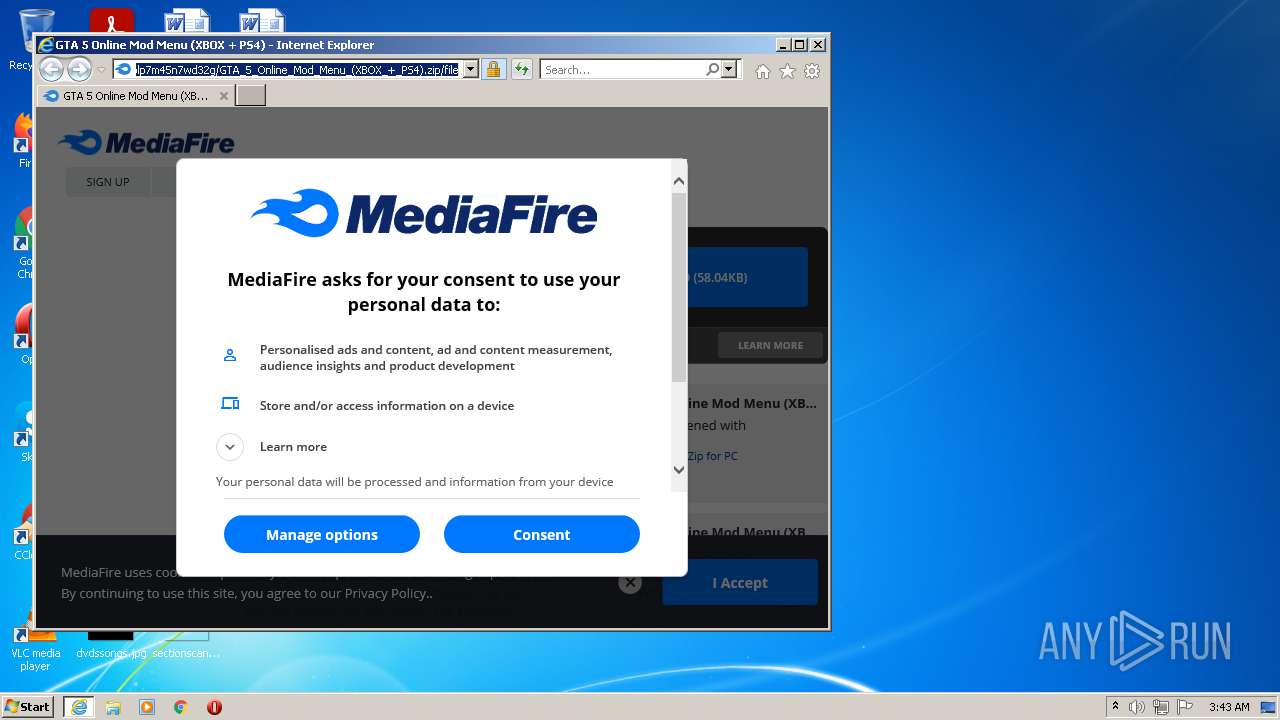
Task: Open the Windows Start button
Action: 28,707
